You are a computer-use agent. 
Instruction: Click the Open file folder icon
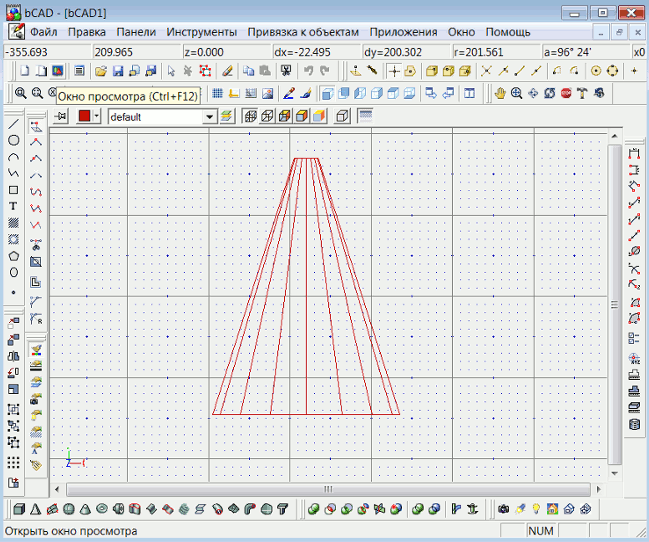(x=101, y=71)
